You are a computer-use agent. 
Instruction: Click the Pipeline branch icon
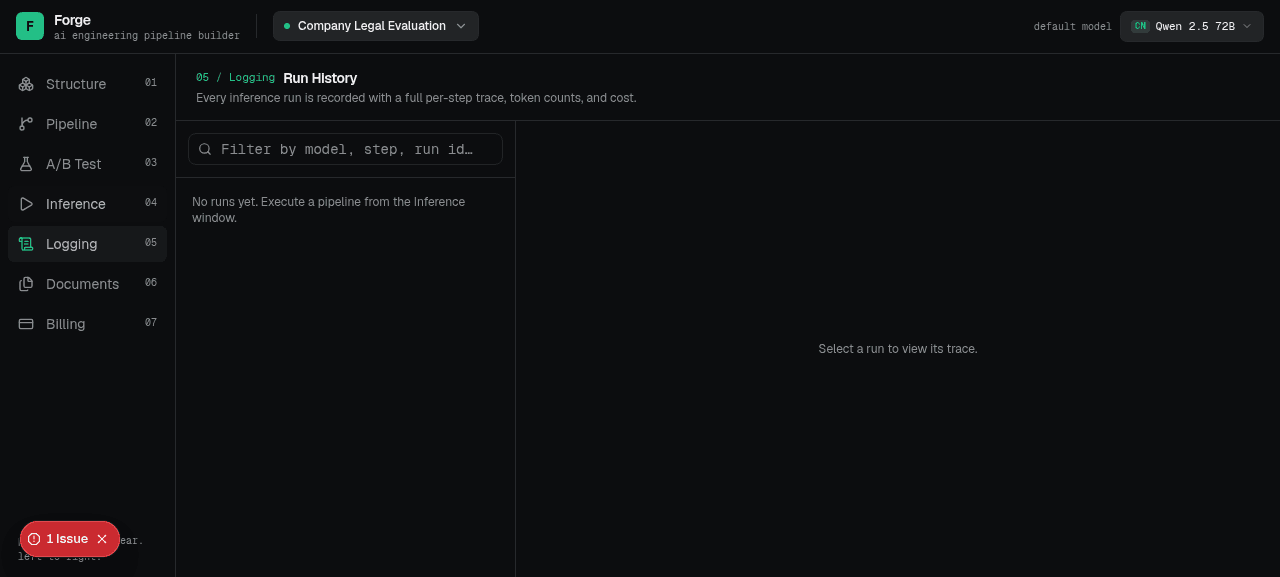point(26,124)
